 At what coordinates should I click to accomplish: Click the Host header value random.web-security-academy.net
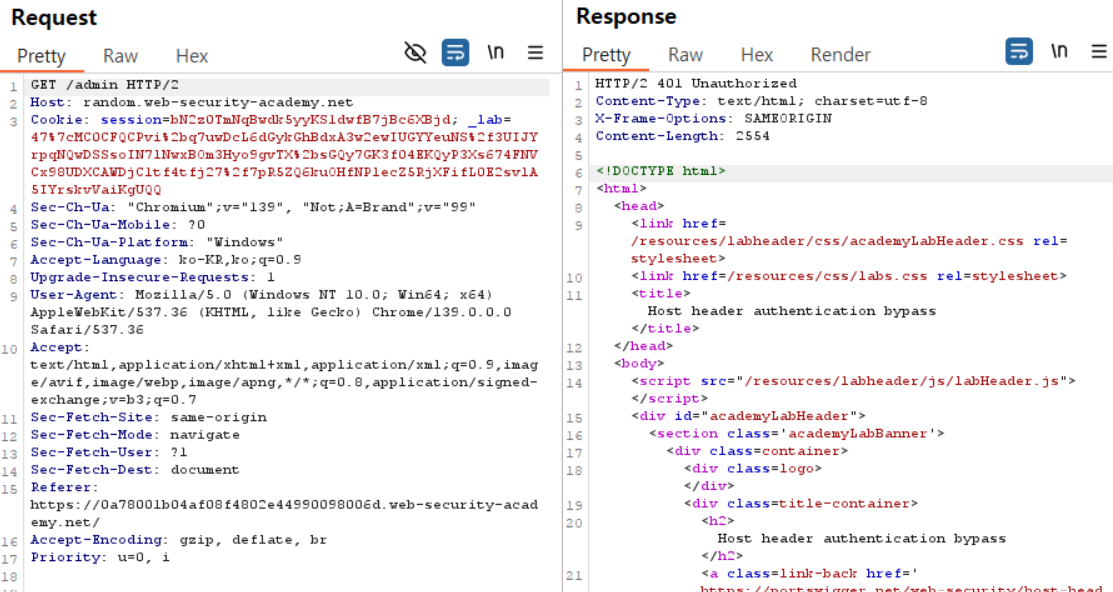[x=218, y=102]
